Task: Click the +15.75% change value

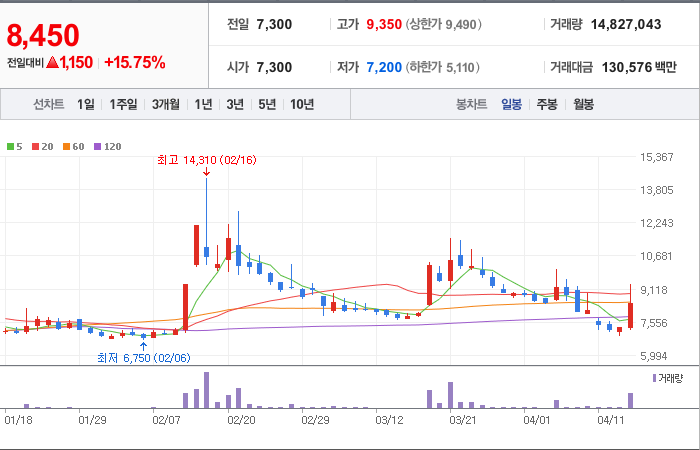Action: point(135,62)
